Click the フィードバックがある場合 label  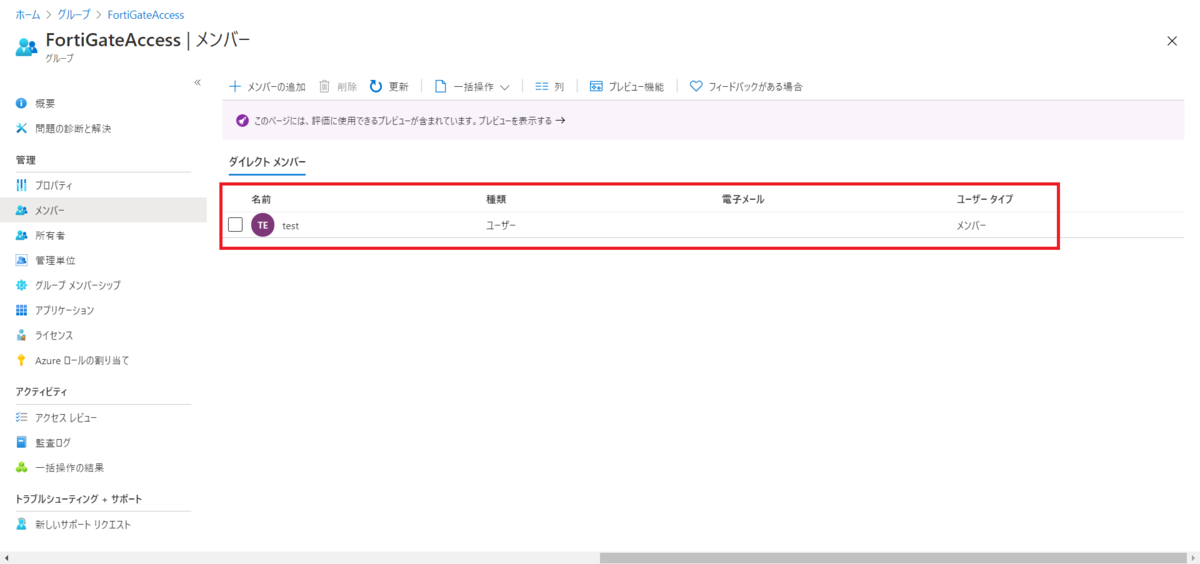tap(755, 87)
